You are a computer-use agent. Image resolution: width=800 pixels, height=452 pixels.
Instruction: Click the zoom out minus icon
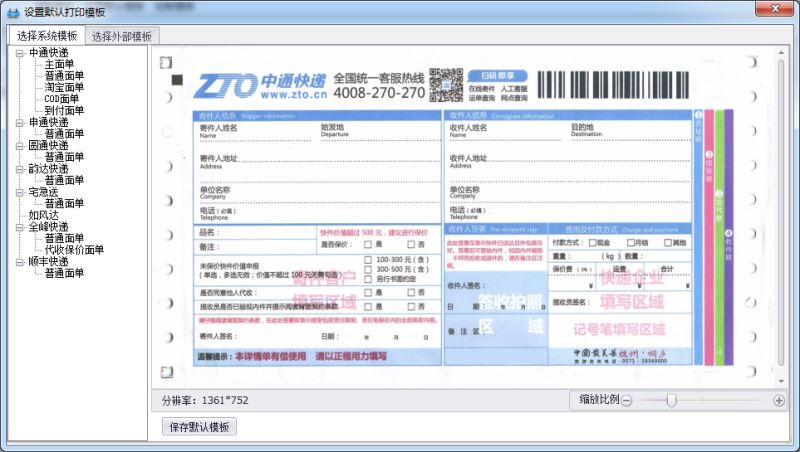click(627, 400)
